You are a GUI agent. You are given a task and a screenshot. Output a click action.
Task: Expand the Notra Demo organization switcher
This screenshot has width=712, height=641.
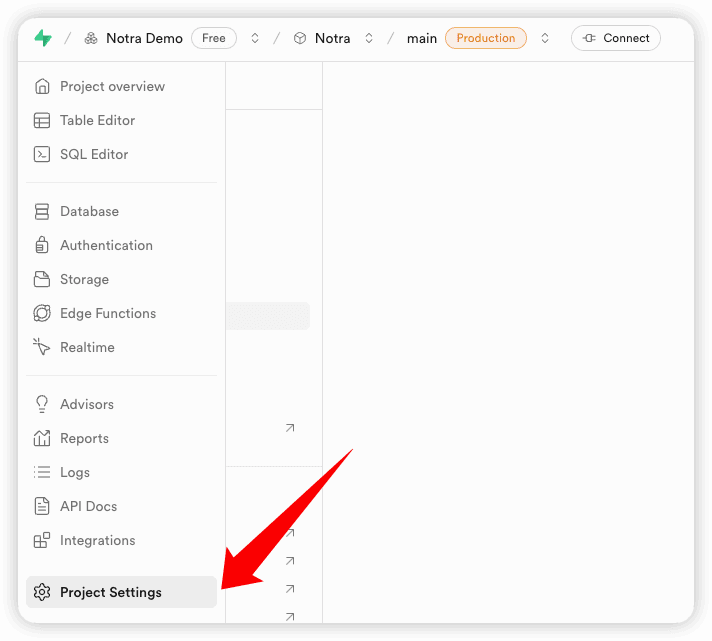point(255,38)
